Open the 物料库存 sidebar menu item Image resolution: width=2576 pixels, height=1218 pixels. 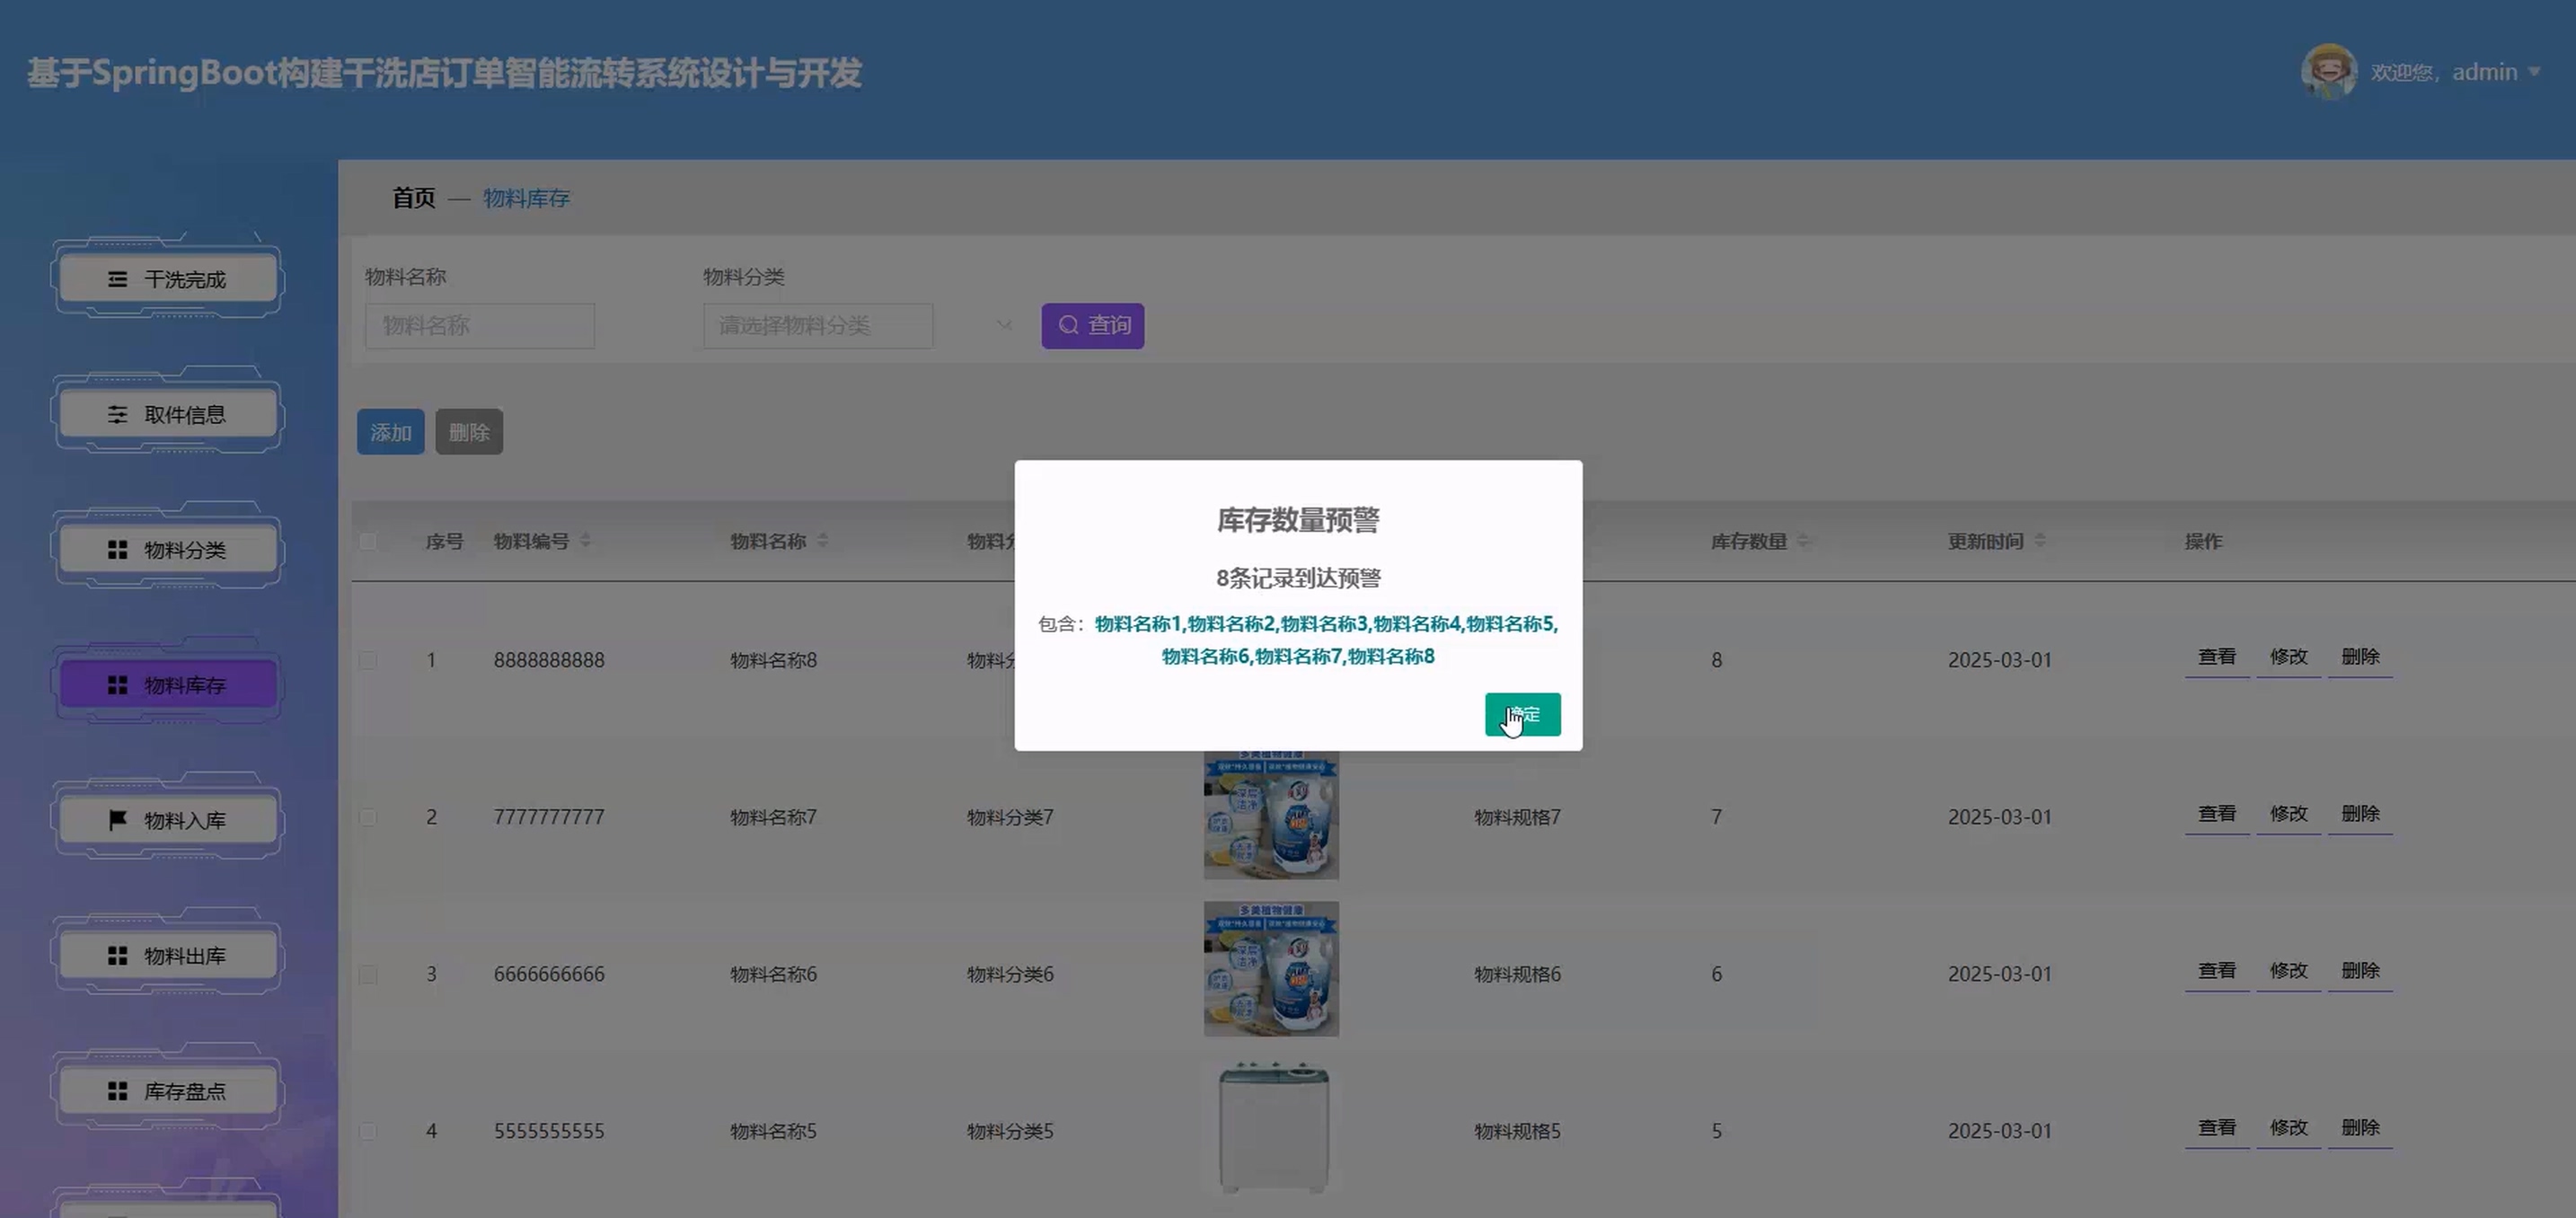click(168, 685)
